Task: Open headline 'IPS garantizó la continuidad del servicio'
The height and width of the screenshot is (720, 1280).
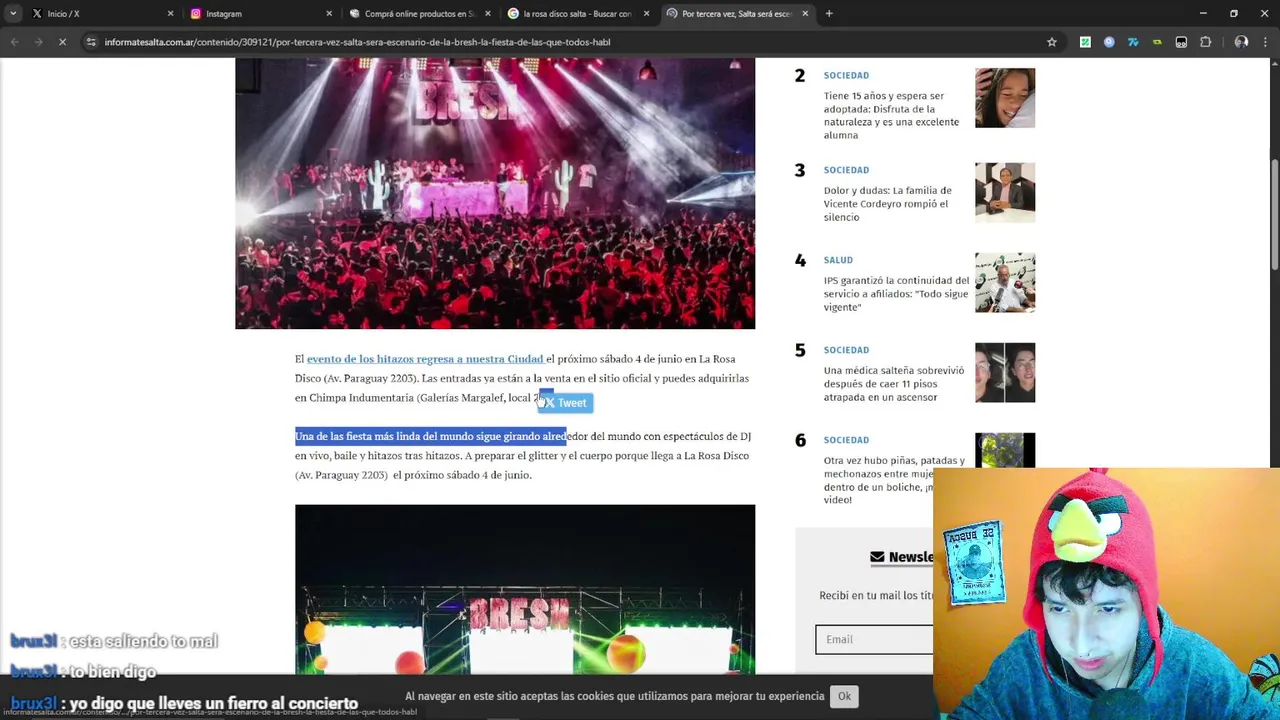Action: tap(896, 294)
